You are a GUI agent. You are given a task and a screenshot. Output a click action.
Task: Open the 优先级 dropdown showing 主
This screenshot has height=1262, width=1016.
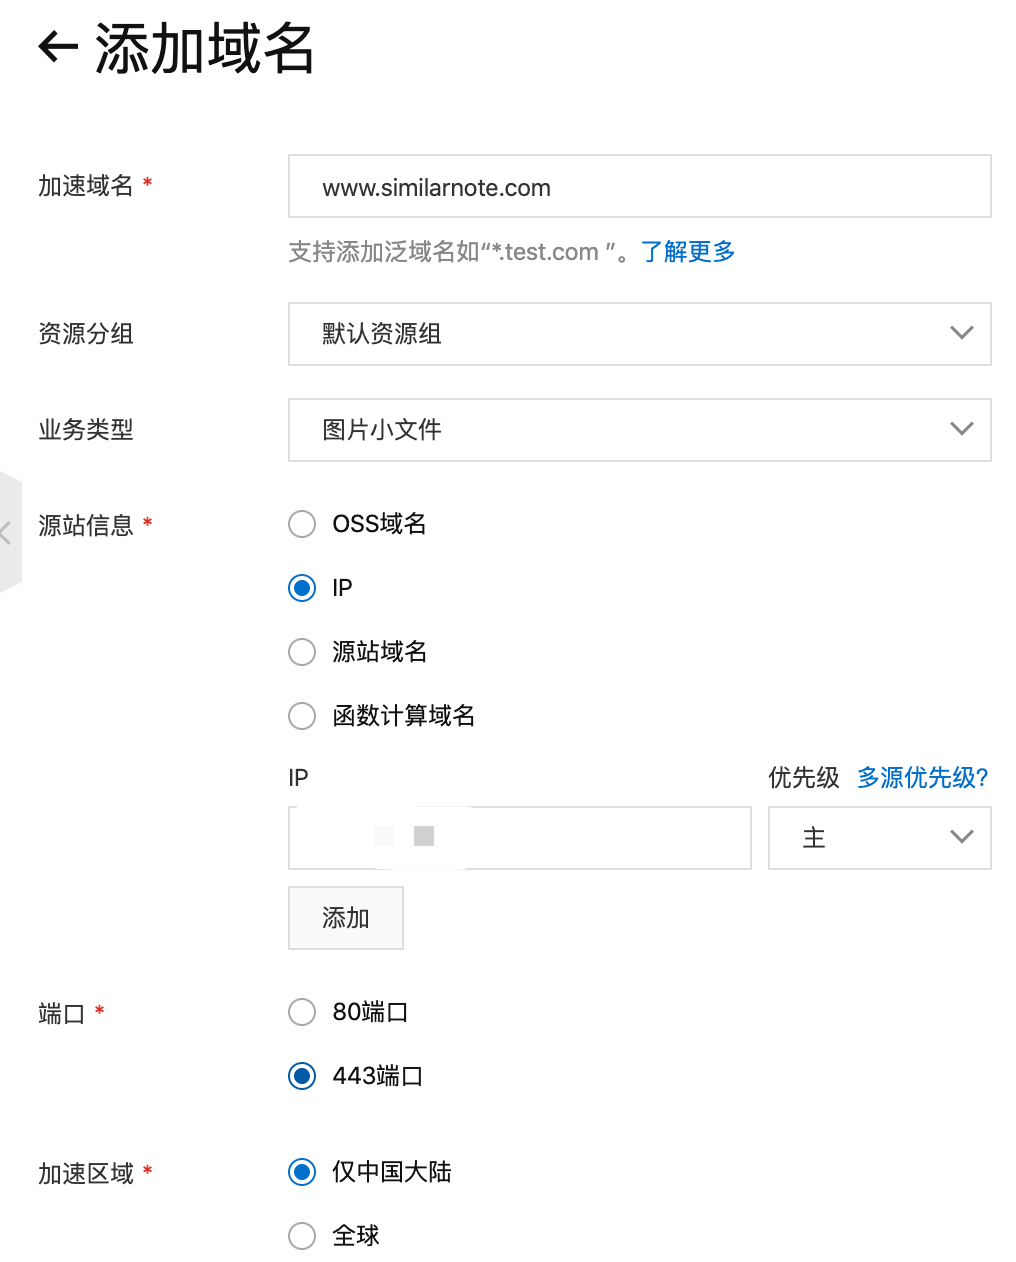[x=880, y=838]
